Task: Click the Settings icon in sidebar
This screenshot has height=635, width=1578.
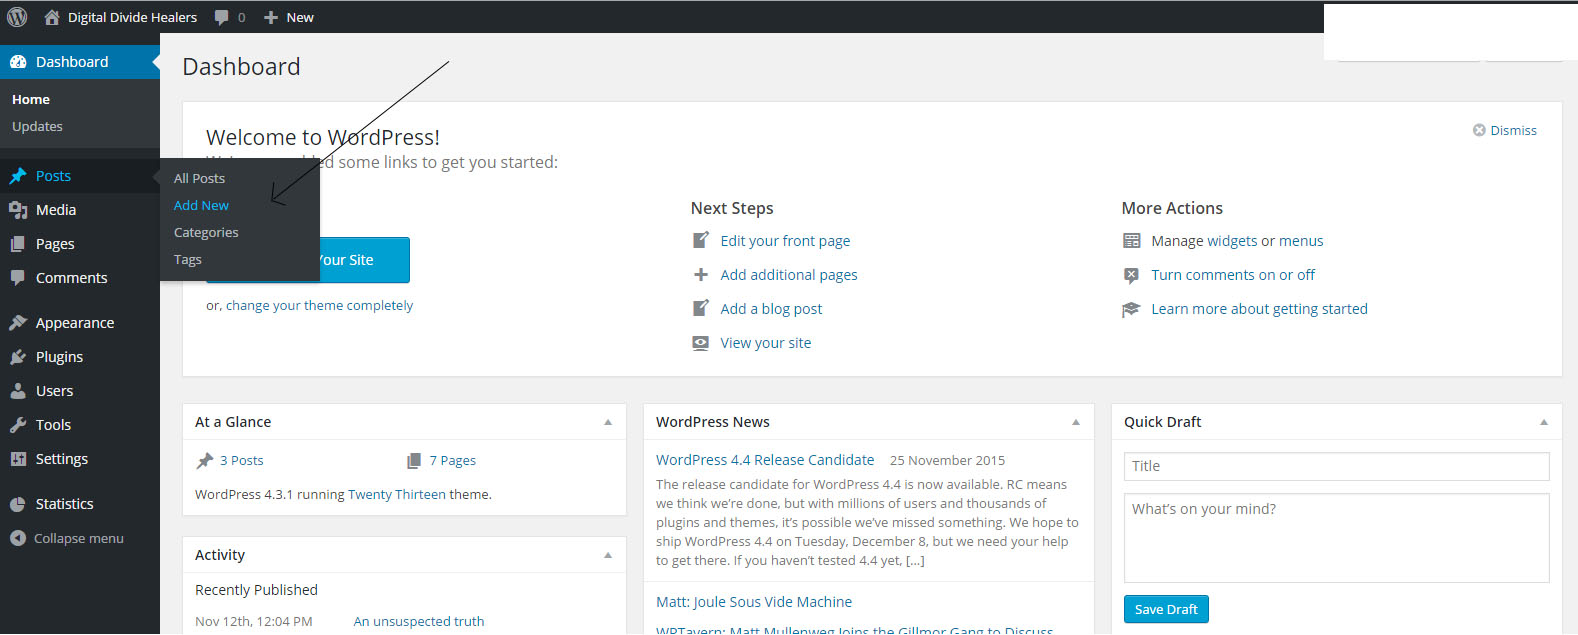Action: (18, 459)
